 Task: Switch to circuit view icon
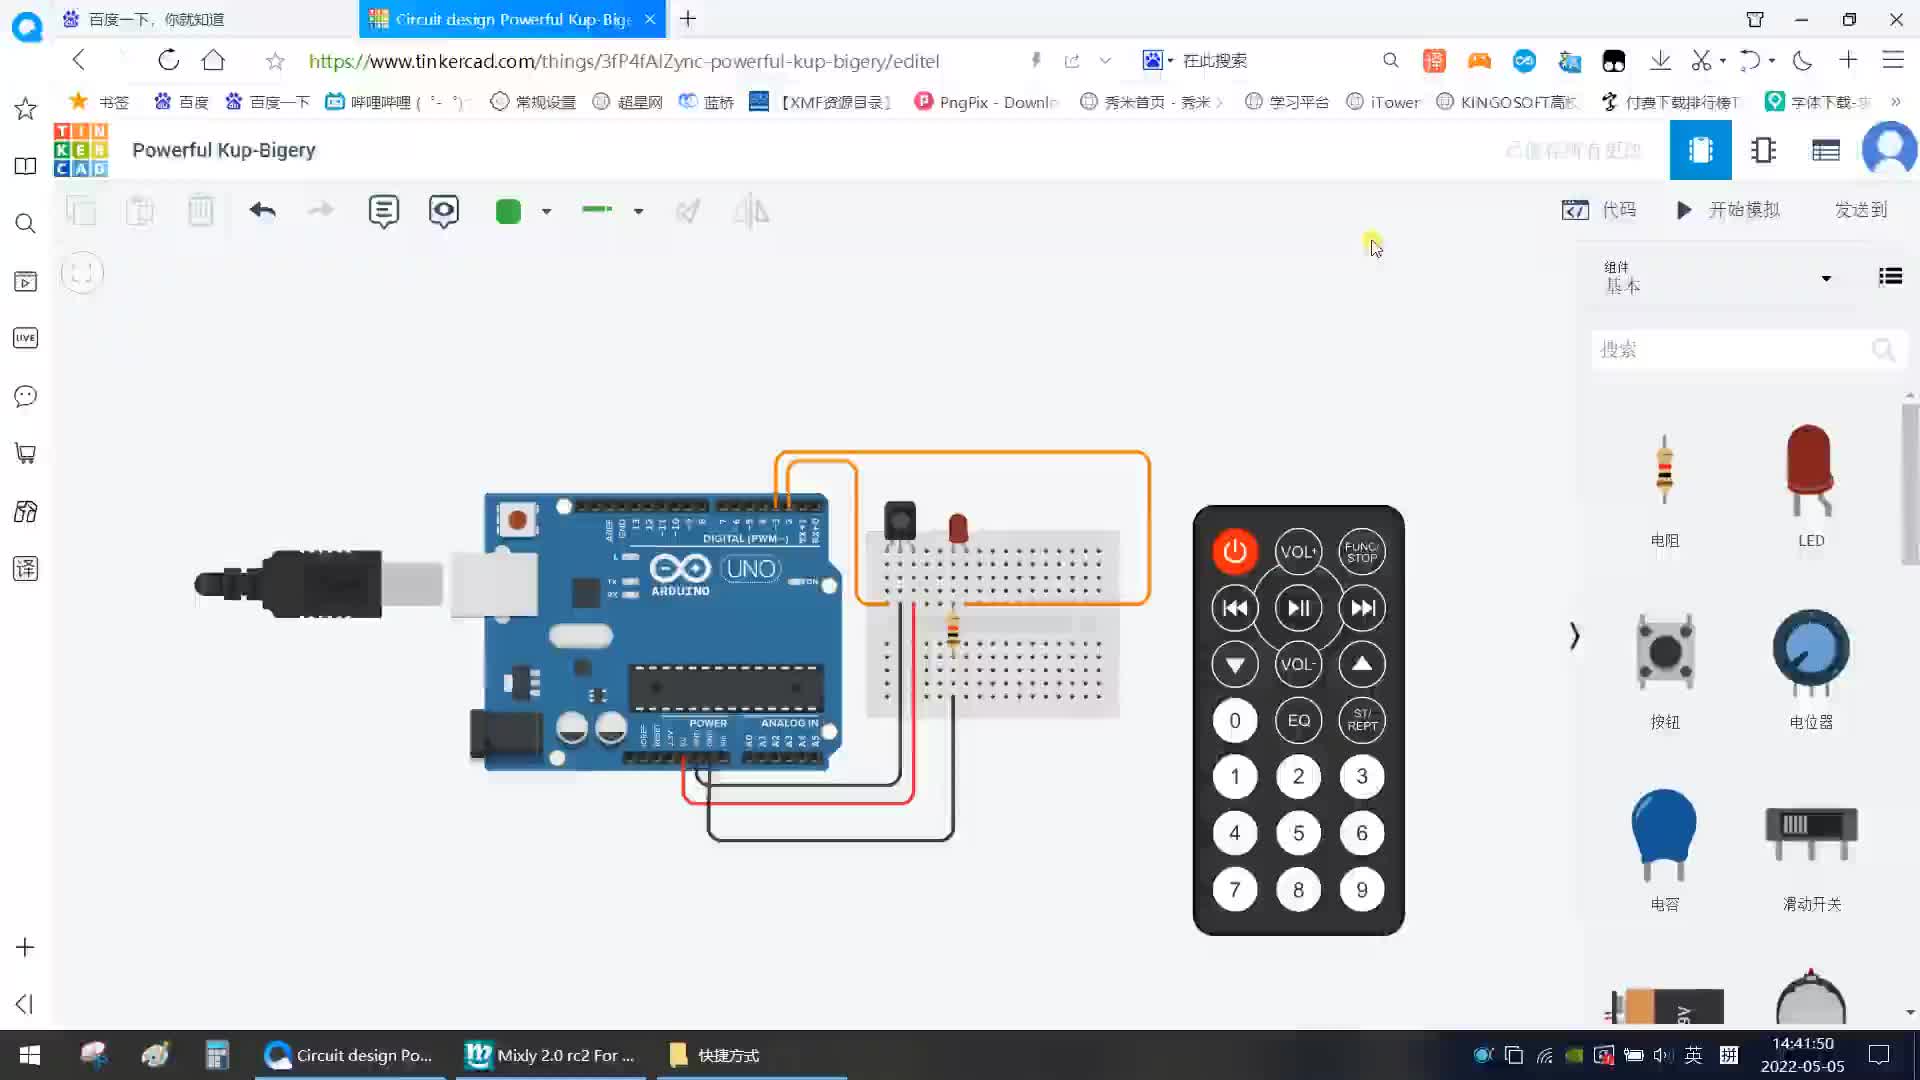coord(1701,150)
